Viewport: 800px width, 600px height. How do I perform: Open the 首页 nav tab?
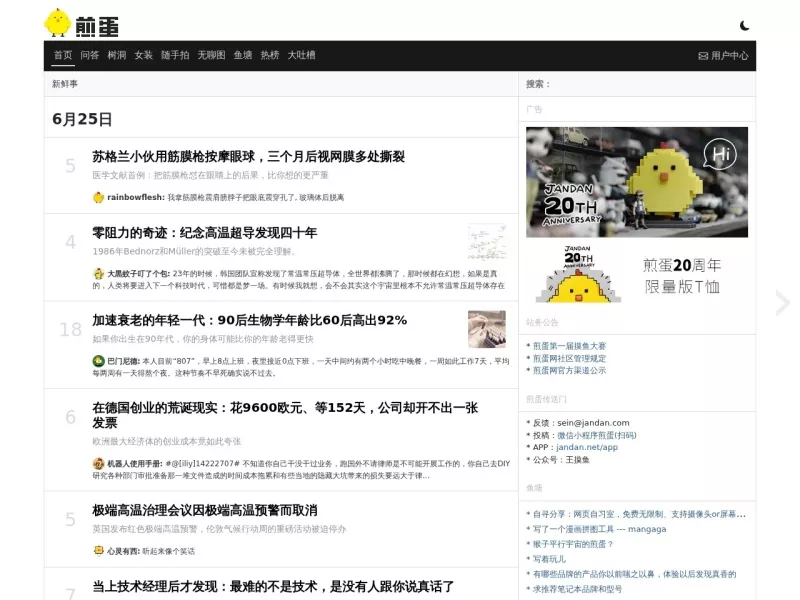tap(63, 55)
